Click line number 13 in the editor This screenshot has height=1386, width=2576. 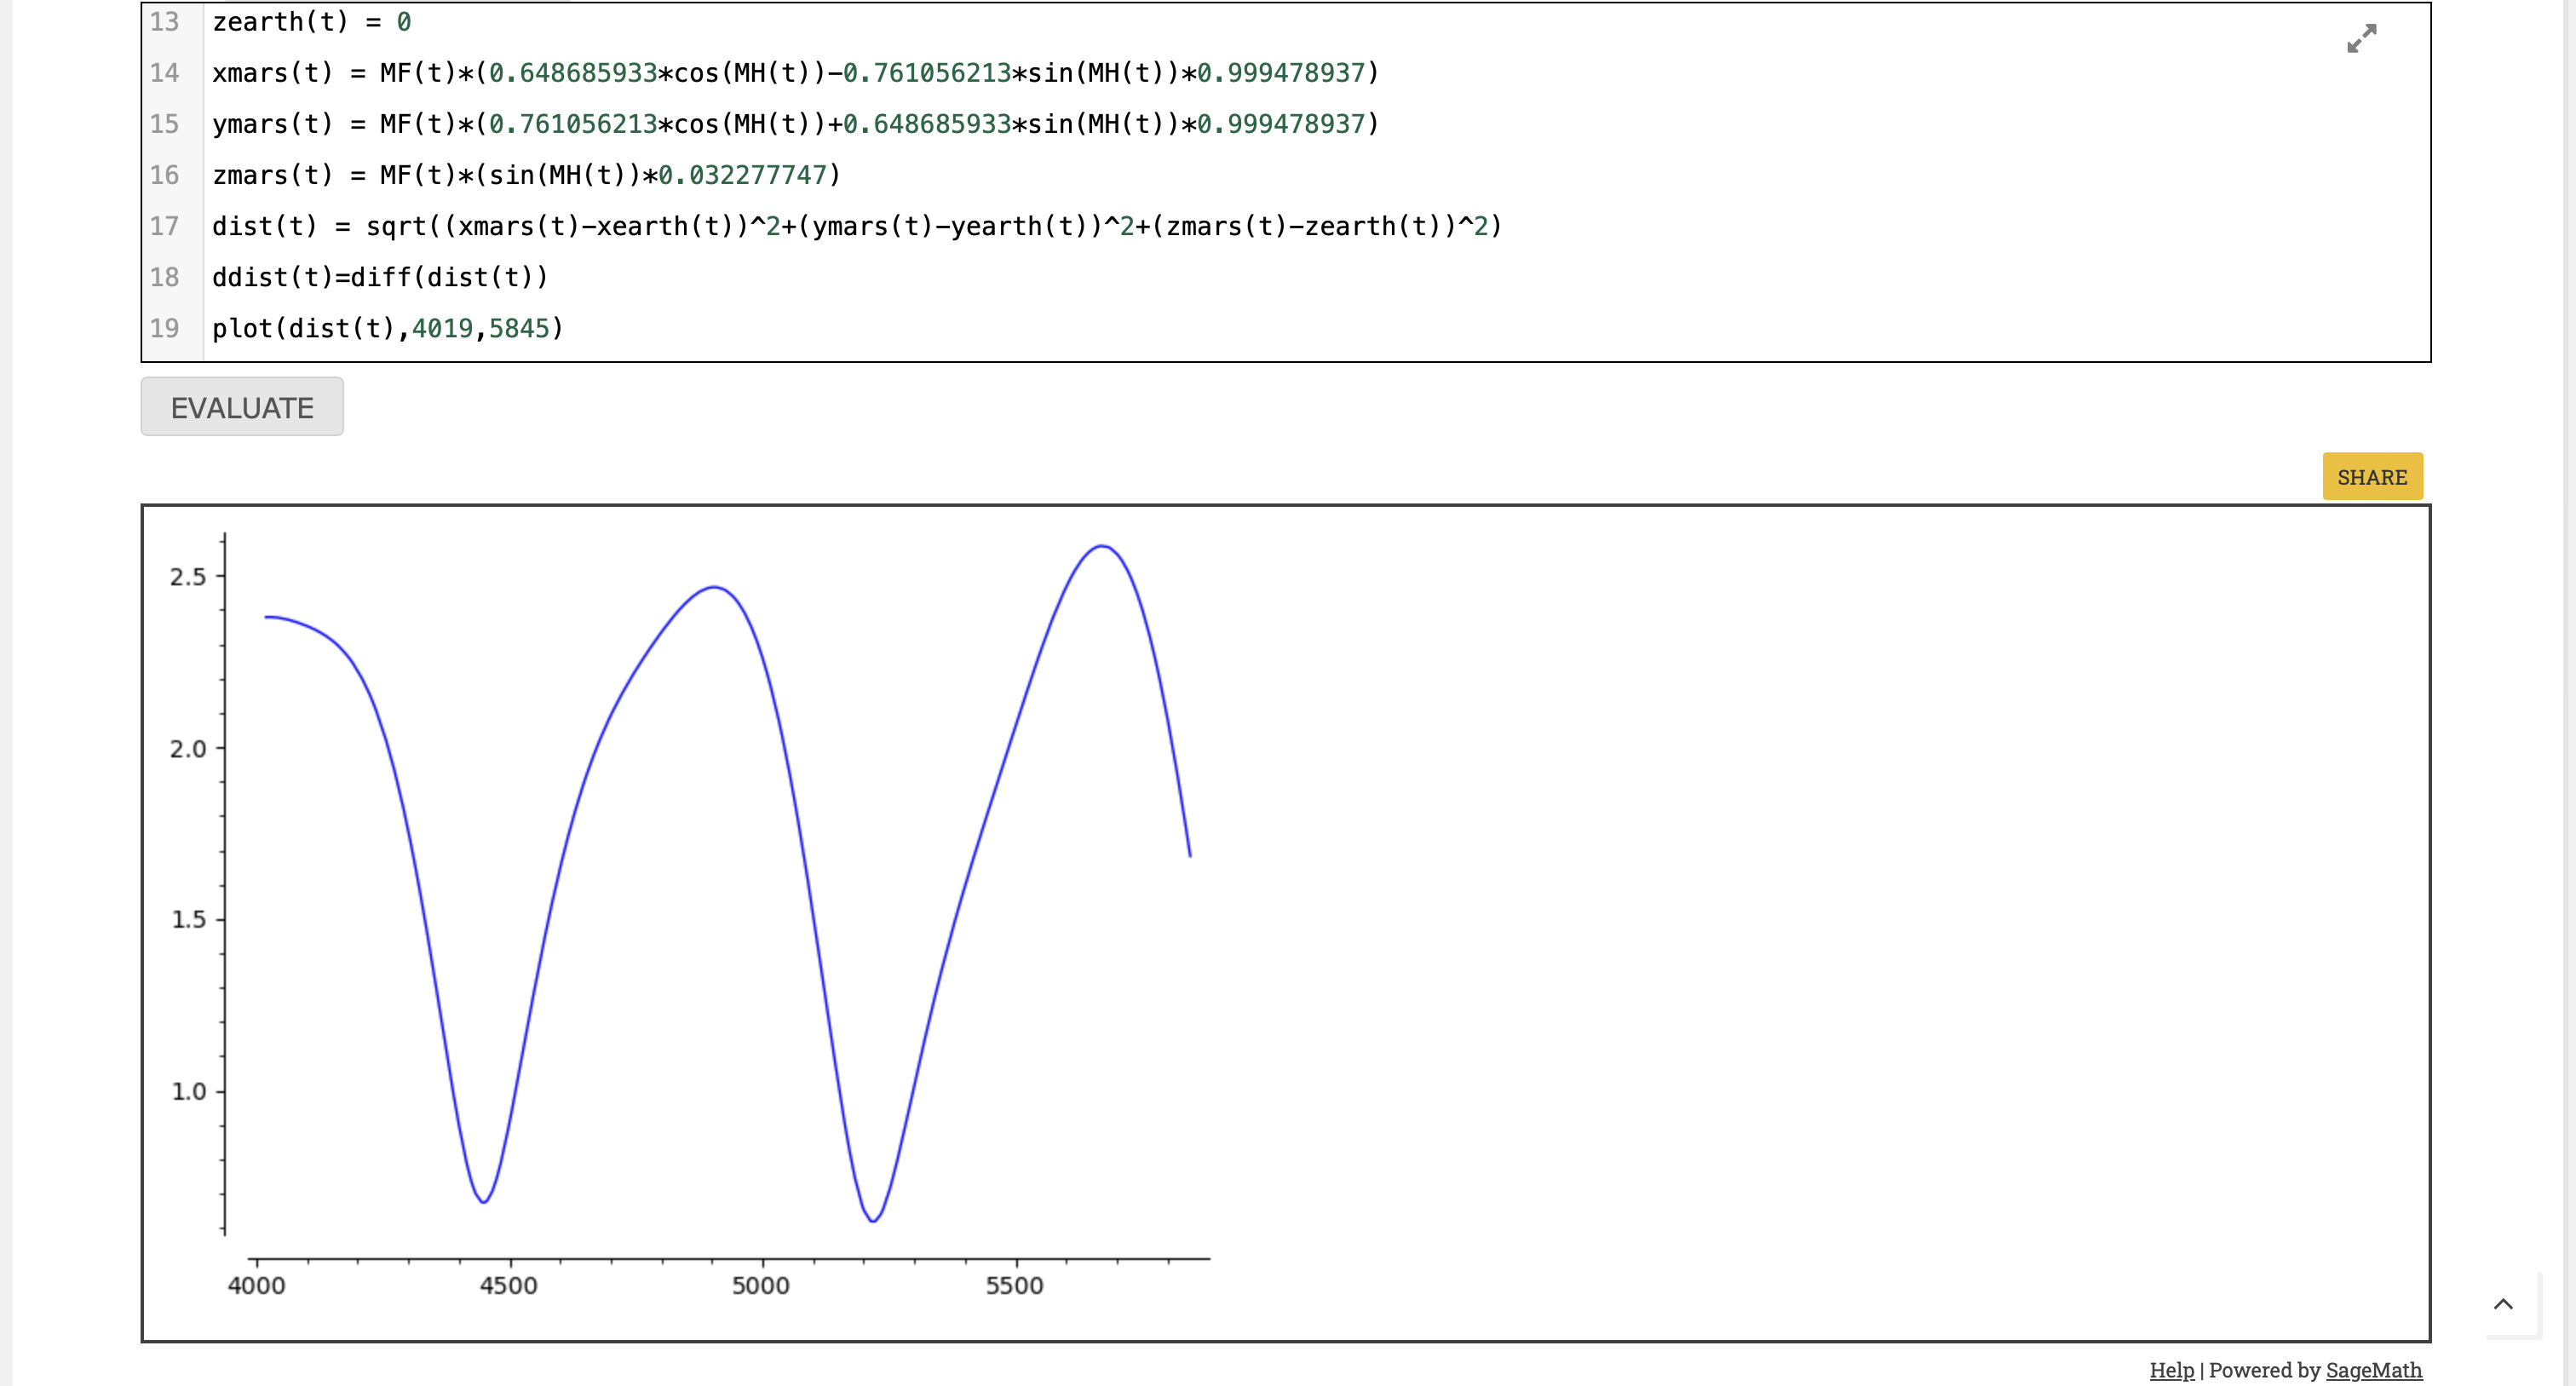click(165, 21)
